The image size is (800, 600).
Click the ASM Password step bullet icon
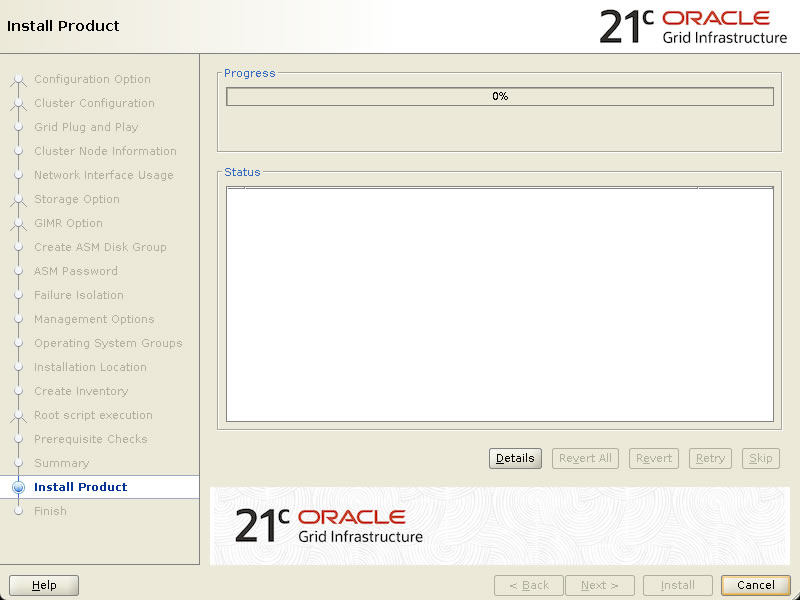tap(18, 271)
